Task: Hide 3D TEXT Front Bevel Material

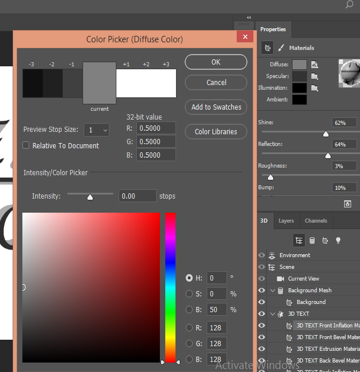Action: click(x=262, y=337)
